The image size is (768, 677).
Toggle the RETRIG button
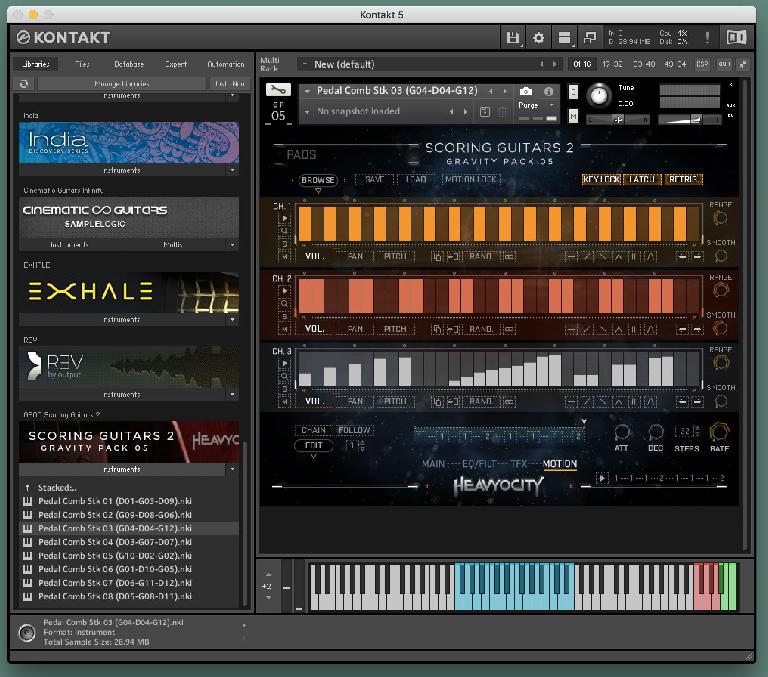point(683,179)
